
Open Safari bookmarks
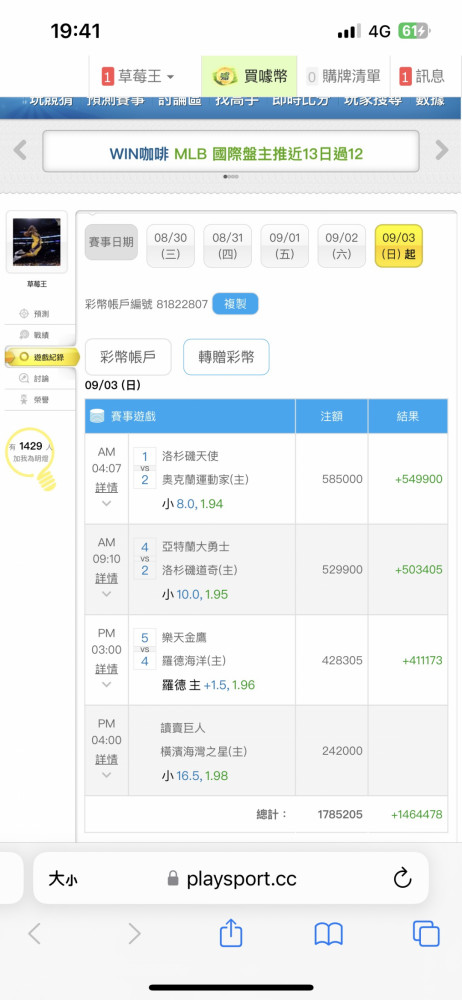point(329,934)
